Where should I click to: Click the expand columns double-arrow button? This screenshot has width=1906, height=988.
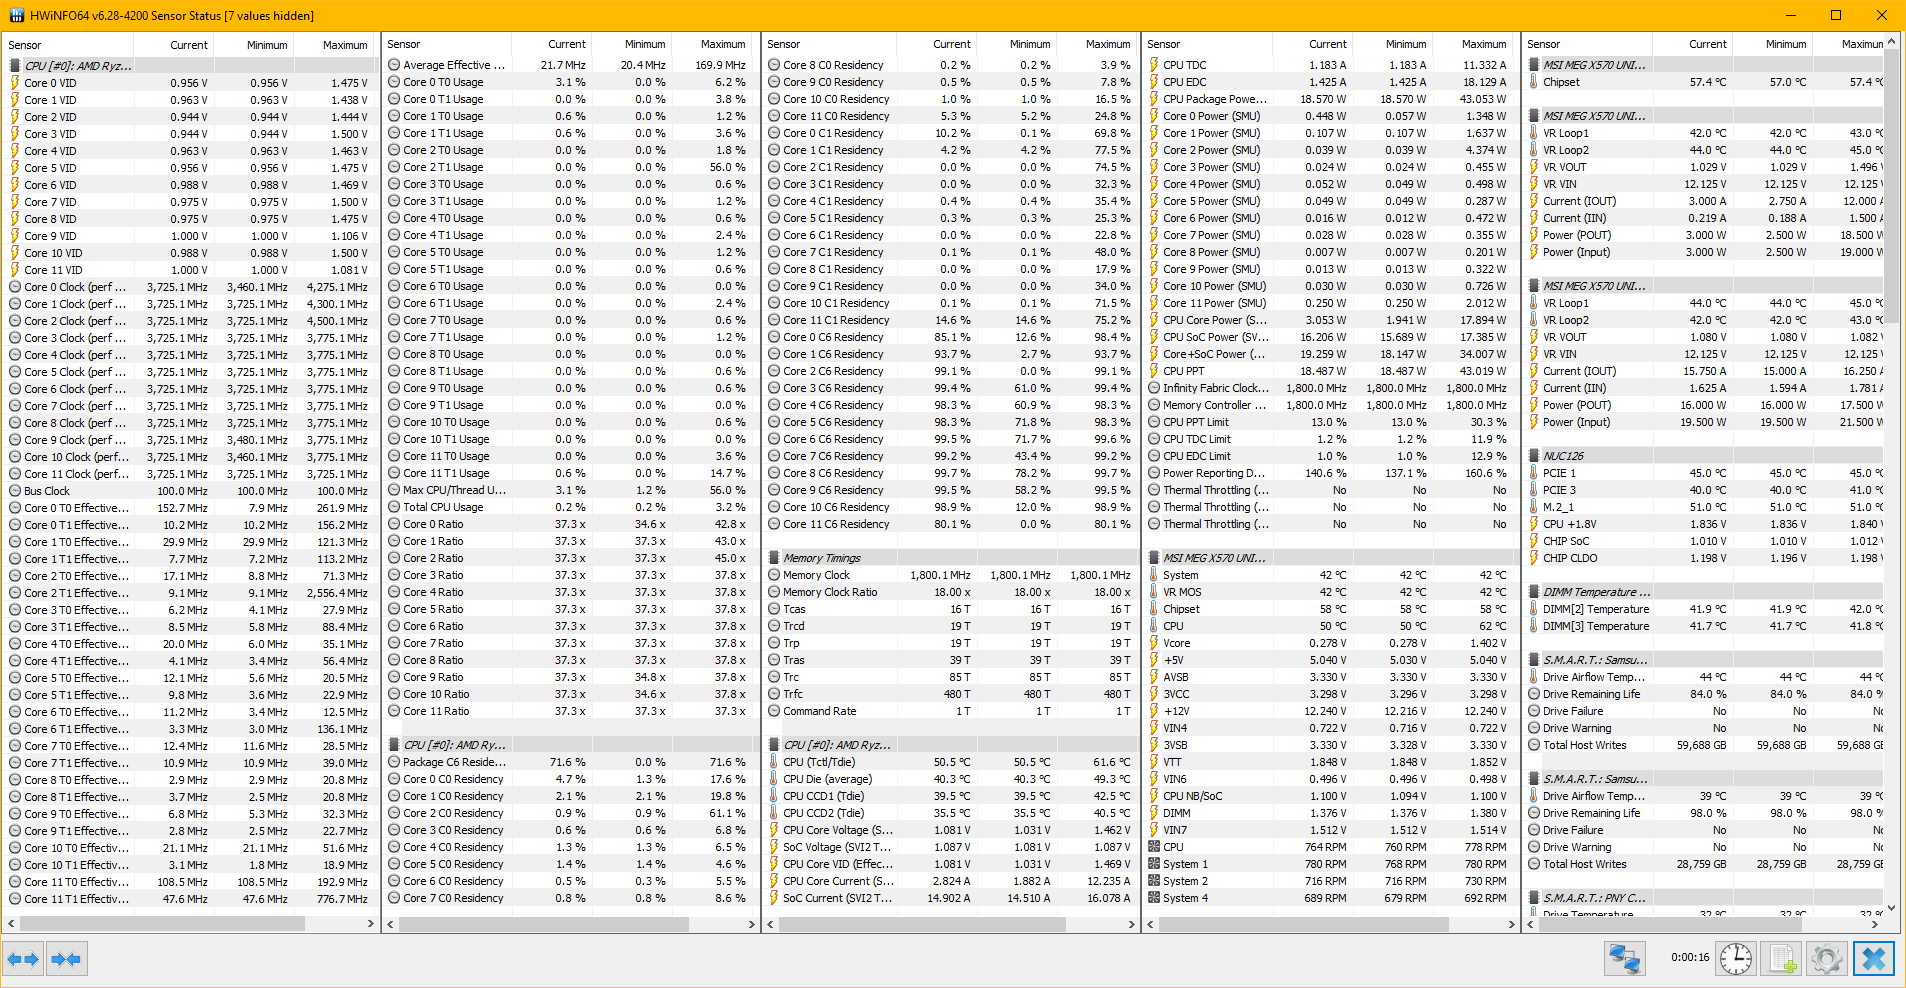[x=23, y=959]
